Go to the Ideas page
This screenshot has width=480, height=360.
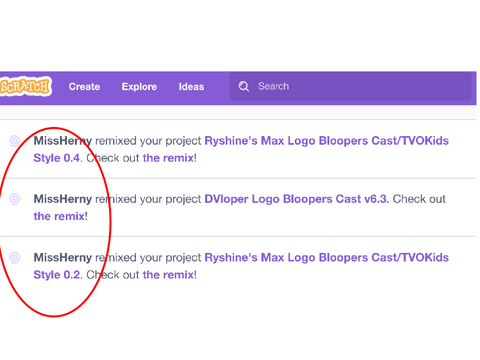[x=191, y=87]
